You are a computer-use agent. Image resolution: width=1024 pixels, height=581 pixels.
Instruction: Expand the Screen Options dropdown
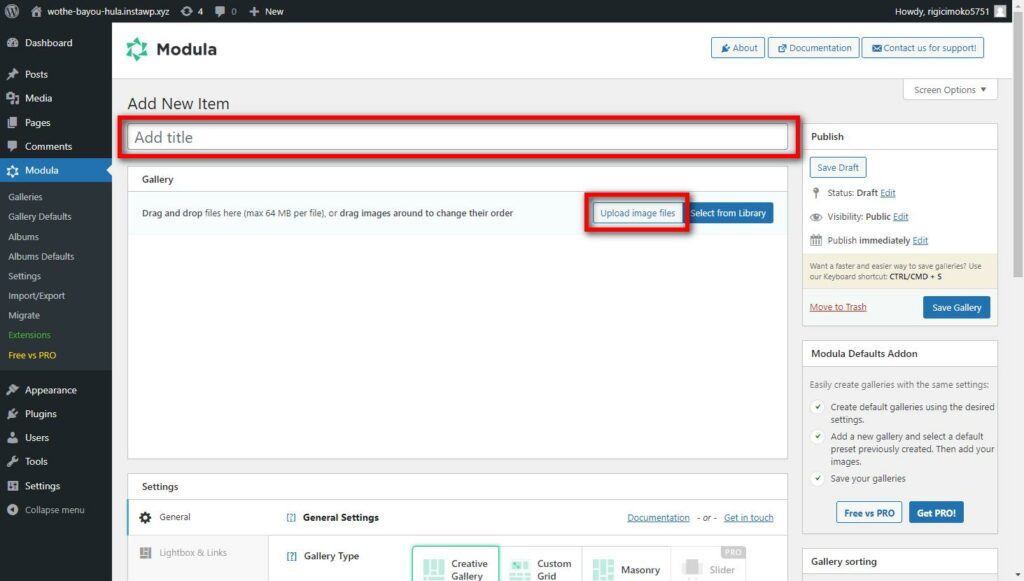(x=949, y=90)
